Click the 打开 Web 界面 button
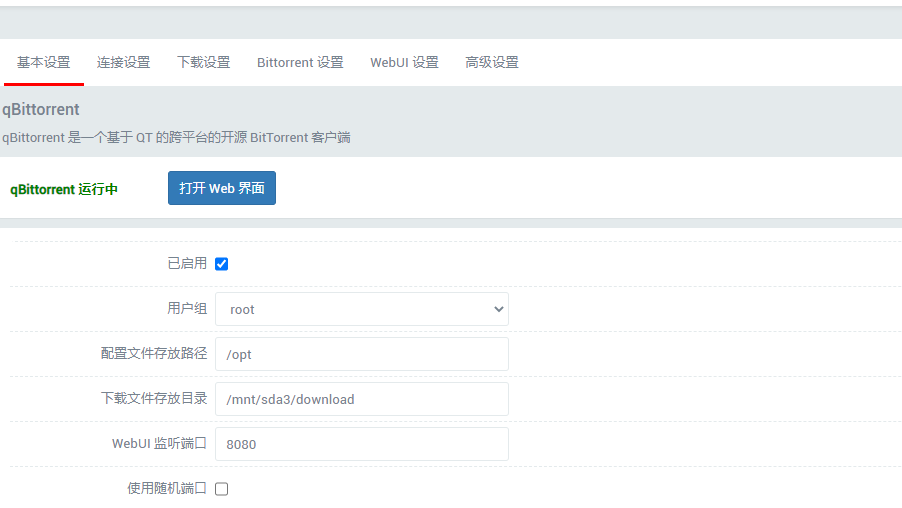 222,188
